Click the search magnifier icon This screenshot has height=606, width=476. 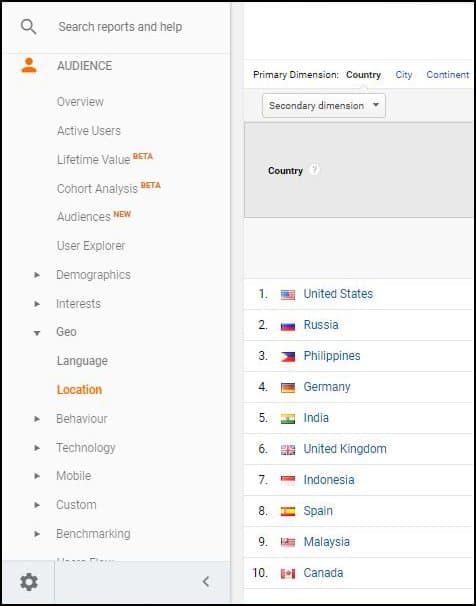(x=28, y=27)
